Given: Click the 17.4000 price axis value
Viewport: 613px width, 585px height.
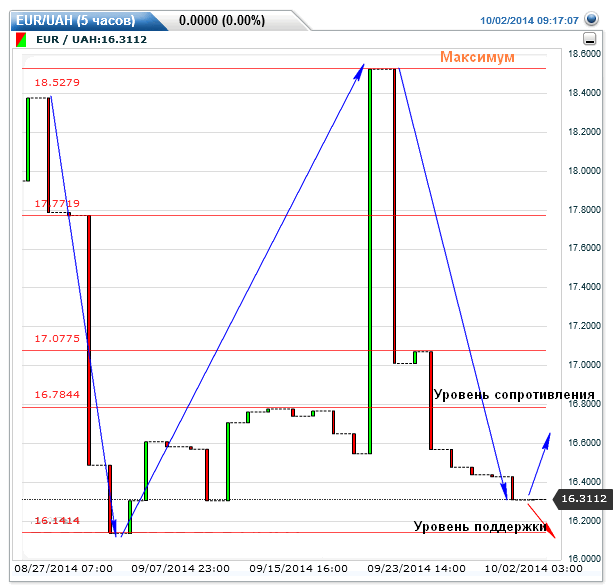Looking at the screenshot, I should click(x=584, y=287).
